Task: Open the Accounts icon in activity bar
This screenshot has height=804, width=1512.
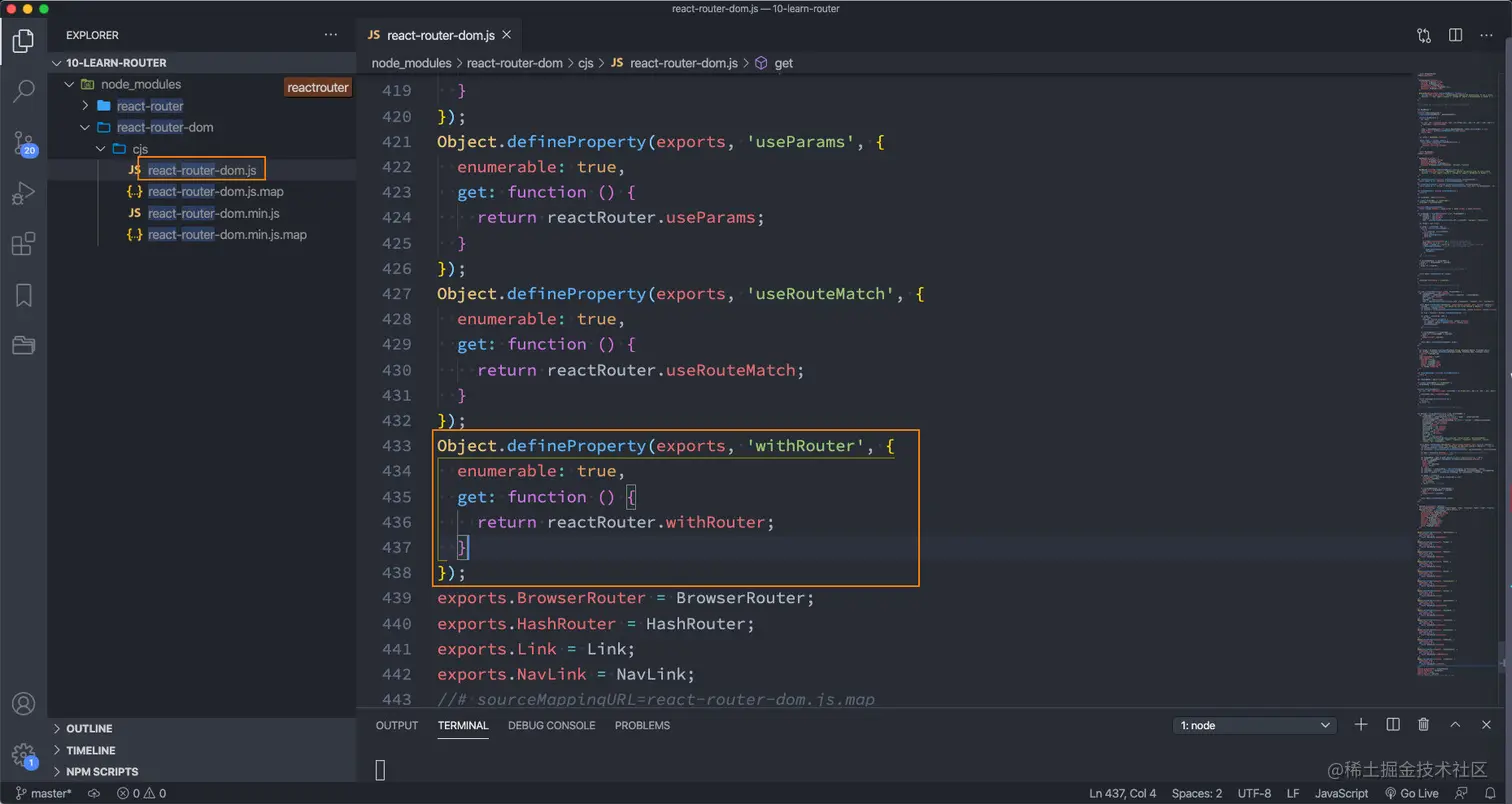Action: point(23,703)
